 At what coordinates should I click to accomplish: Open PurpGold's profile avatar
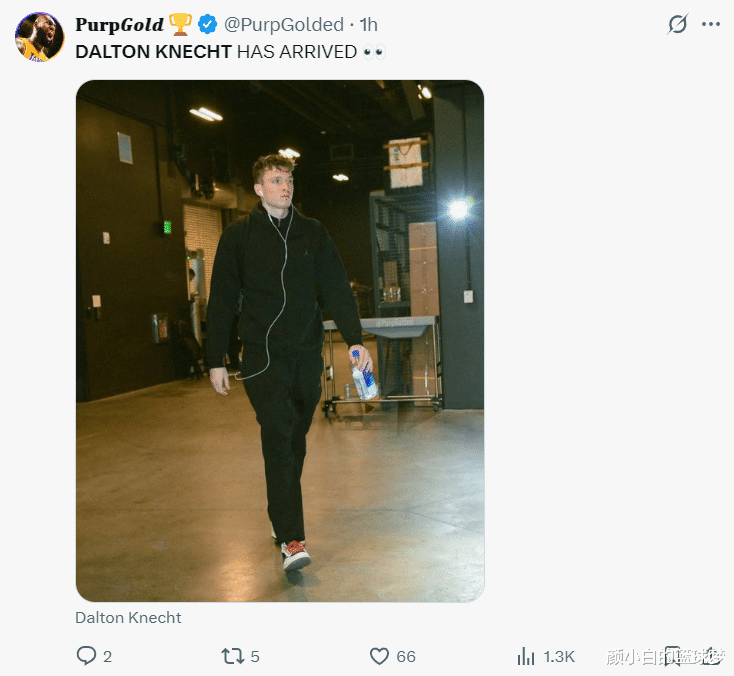click(39, 37)
